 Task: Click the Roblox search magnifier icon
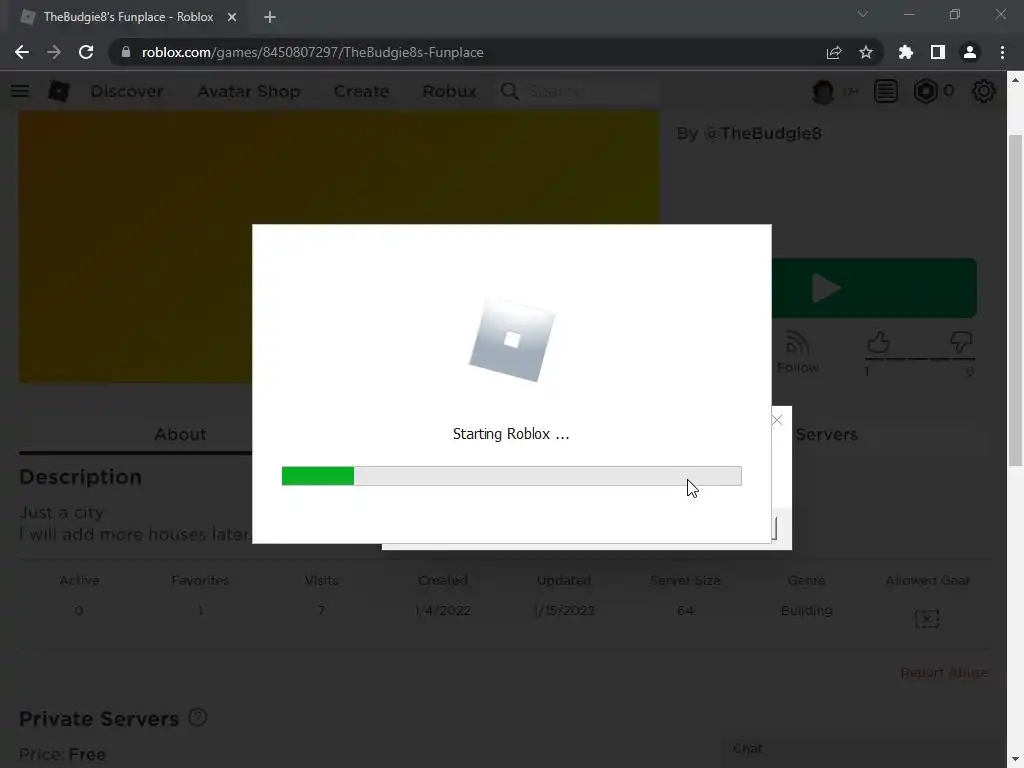[510, 91]
